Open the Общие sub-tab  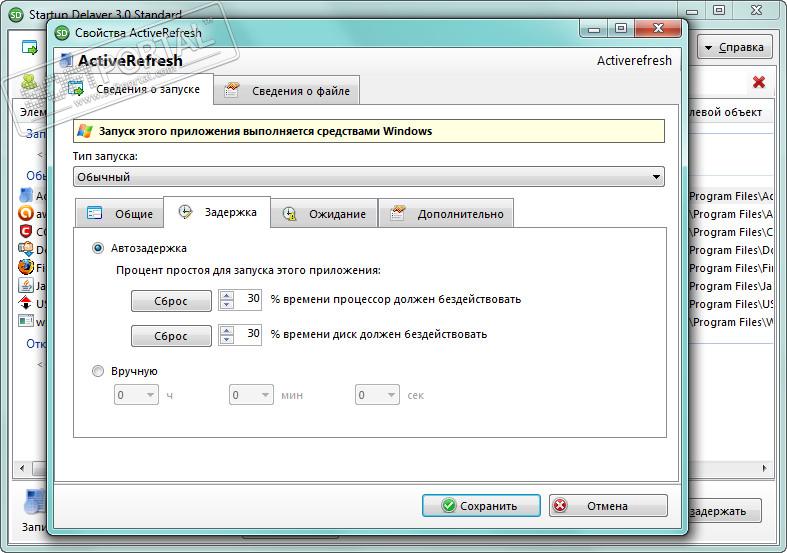click(119, 213)
